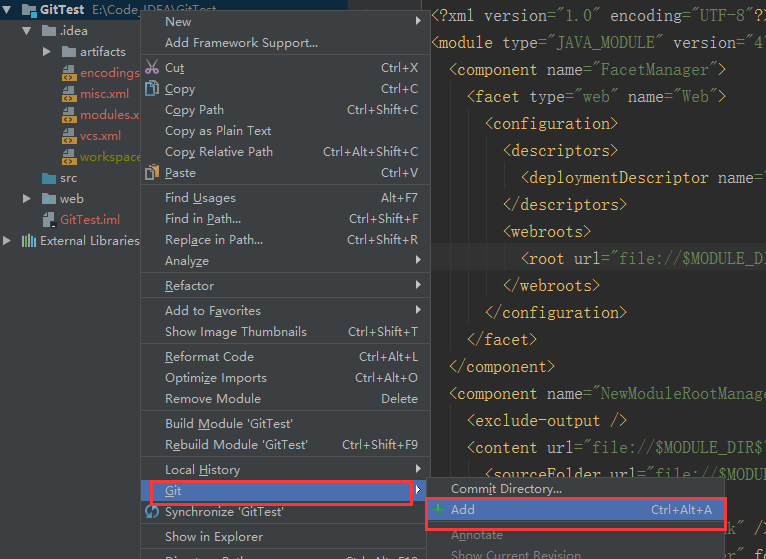
Task: Click the green plus icon beside Add
Action: pos(438,510)
